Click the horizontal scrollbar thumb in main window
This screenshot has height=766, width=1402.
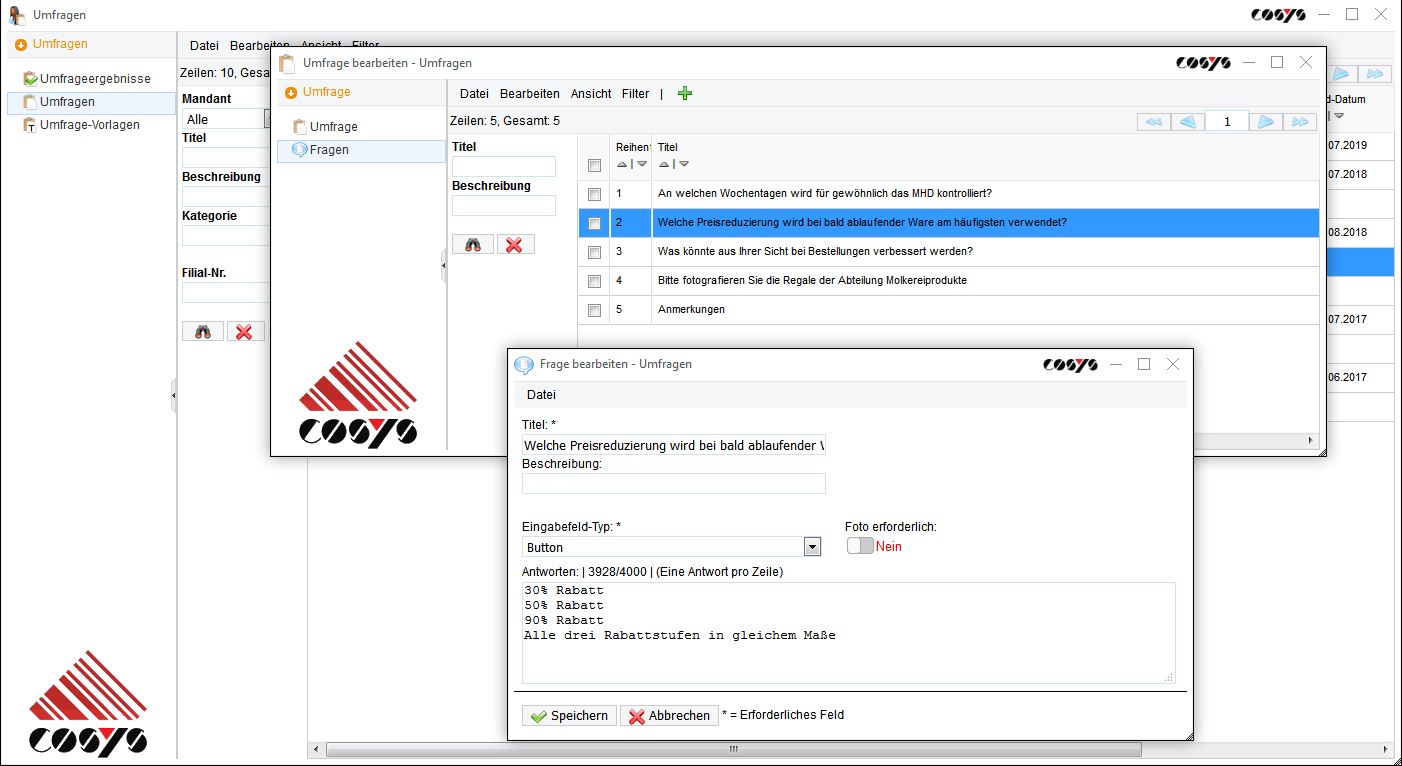[x=733, y=749]
